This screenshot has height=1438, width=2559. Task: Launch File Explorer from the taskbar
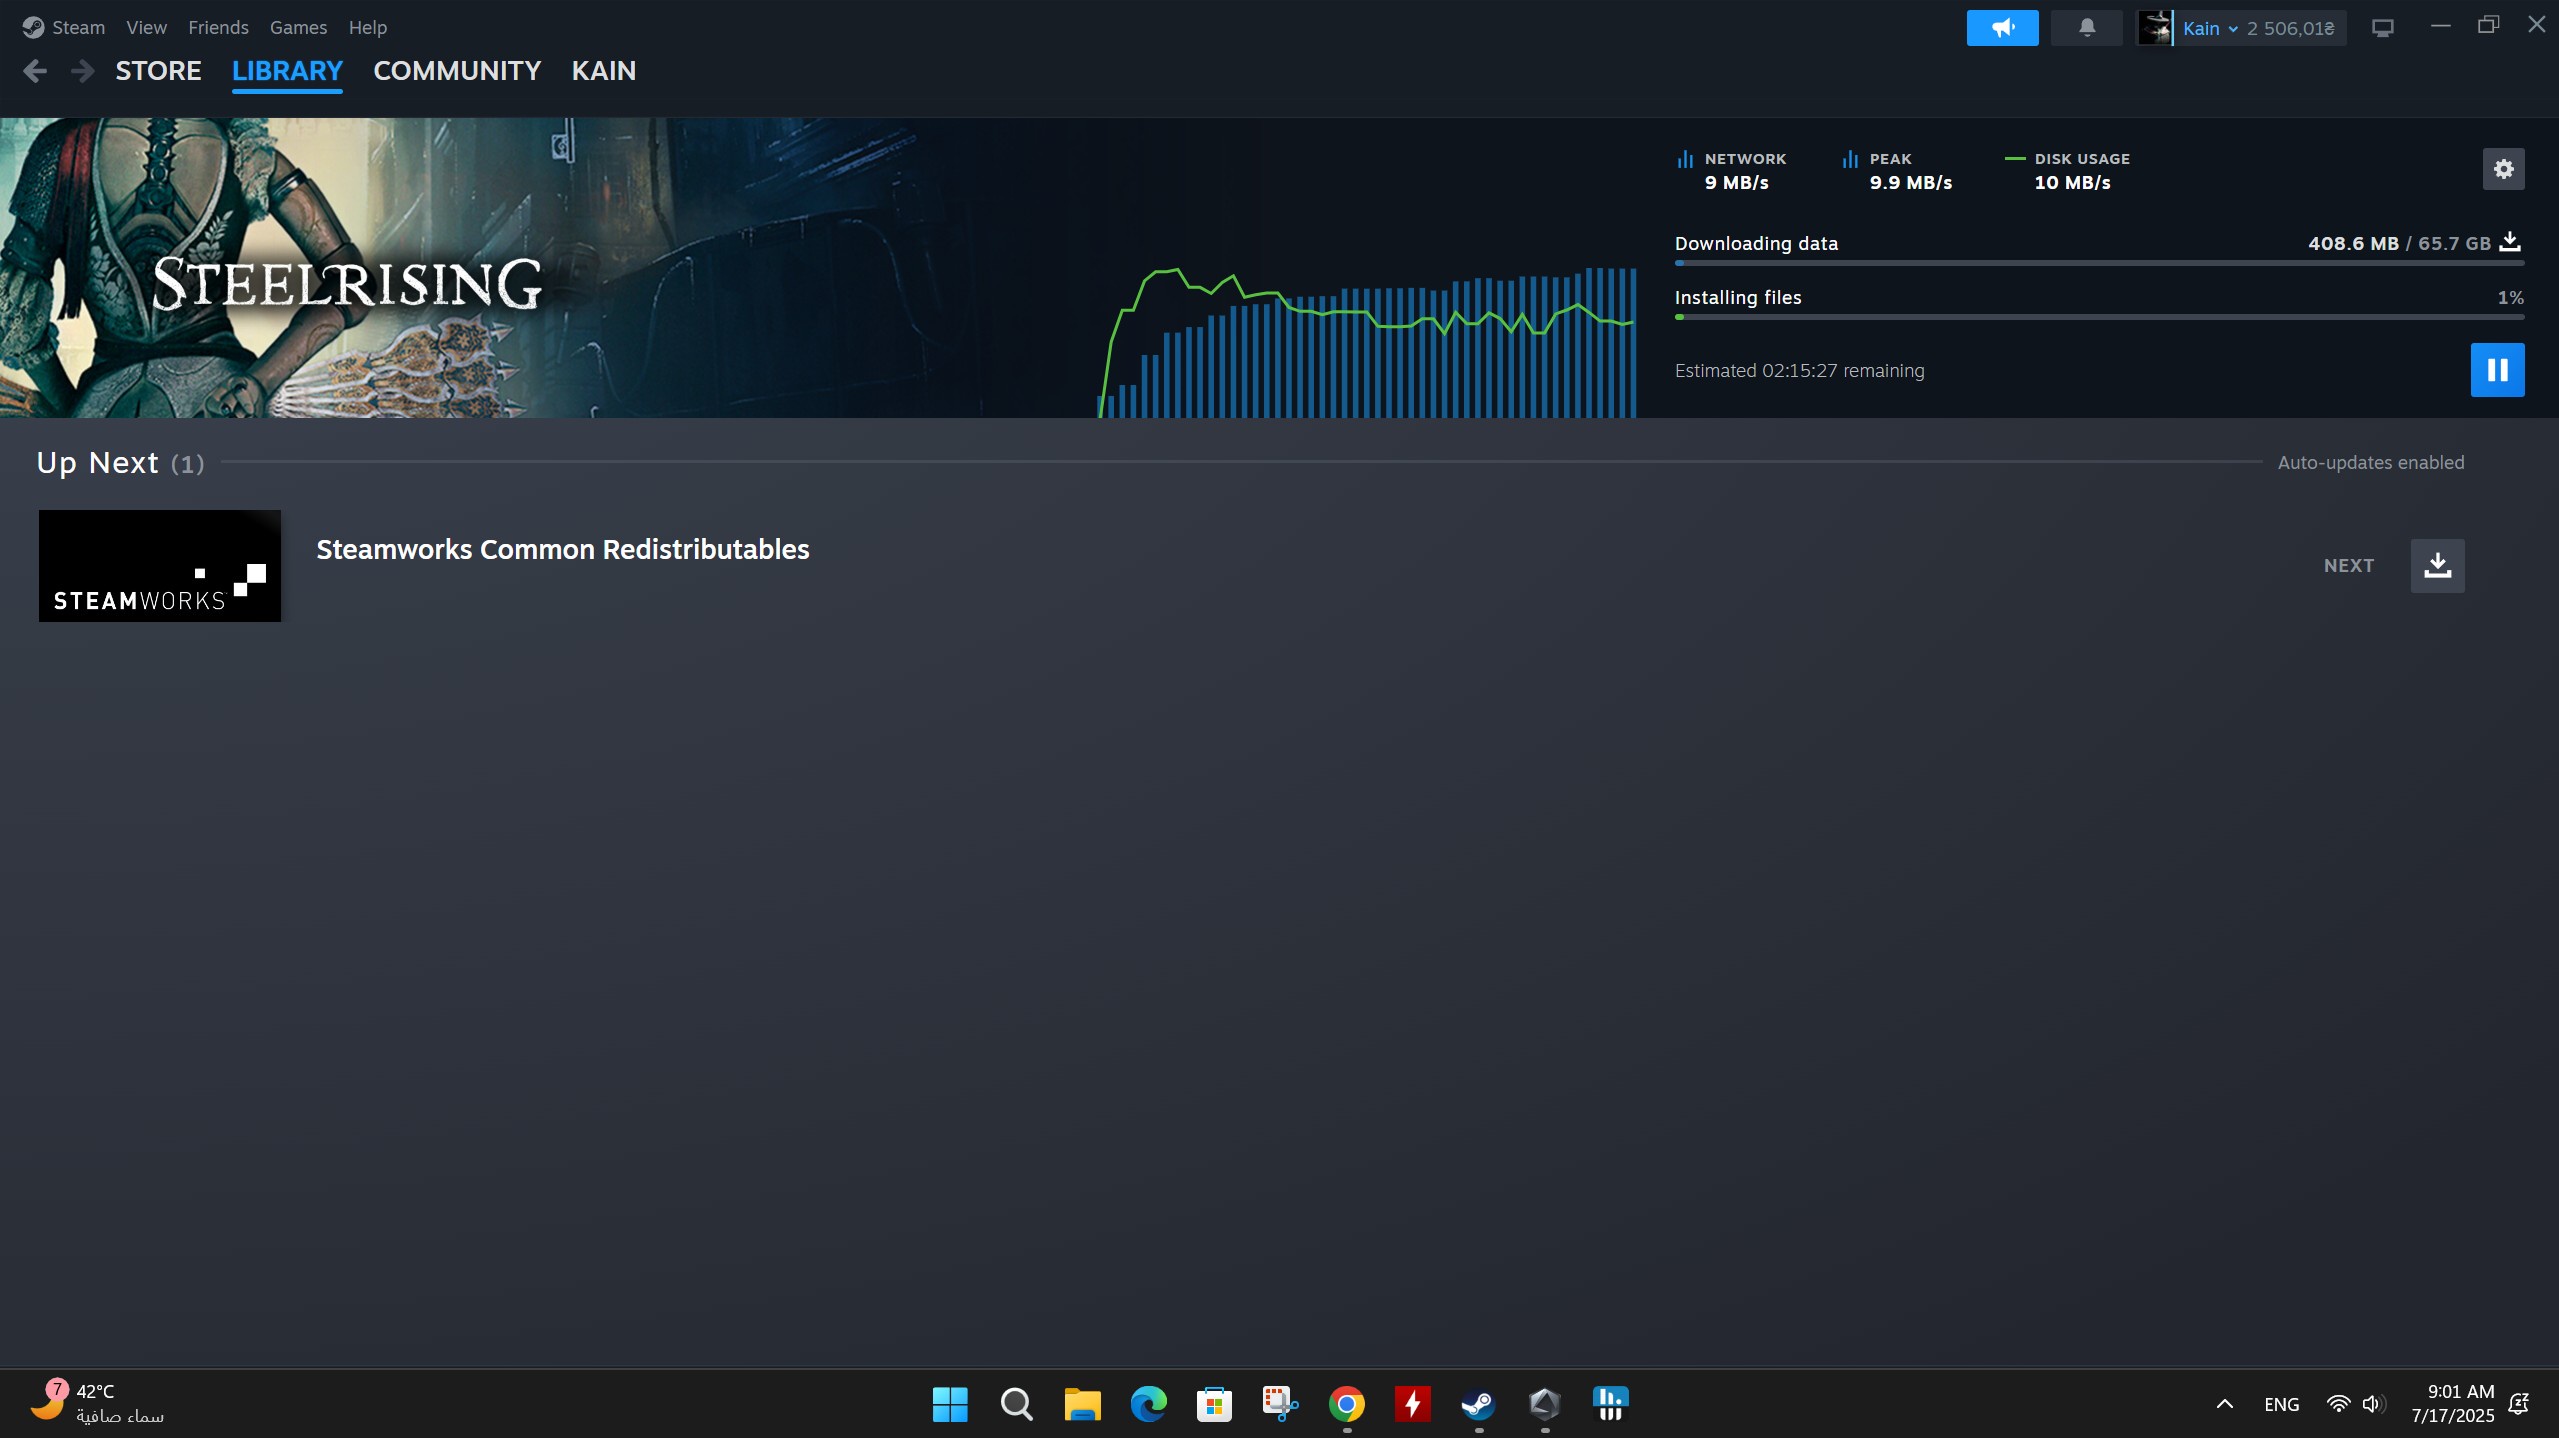click(x=1082, y=1404)
